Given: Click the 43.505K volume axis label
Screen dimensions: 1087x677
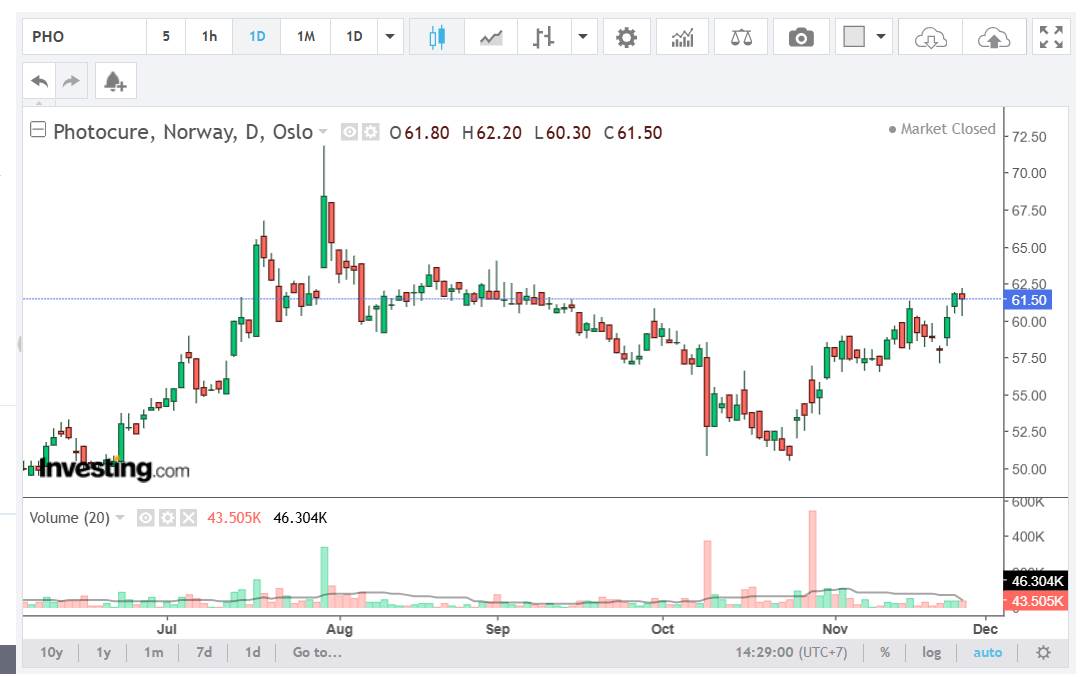Looking at the screenshot, I should pos(1036,601).
